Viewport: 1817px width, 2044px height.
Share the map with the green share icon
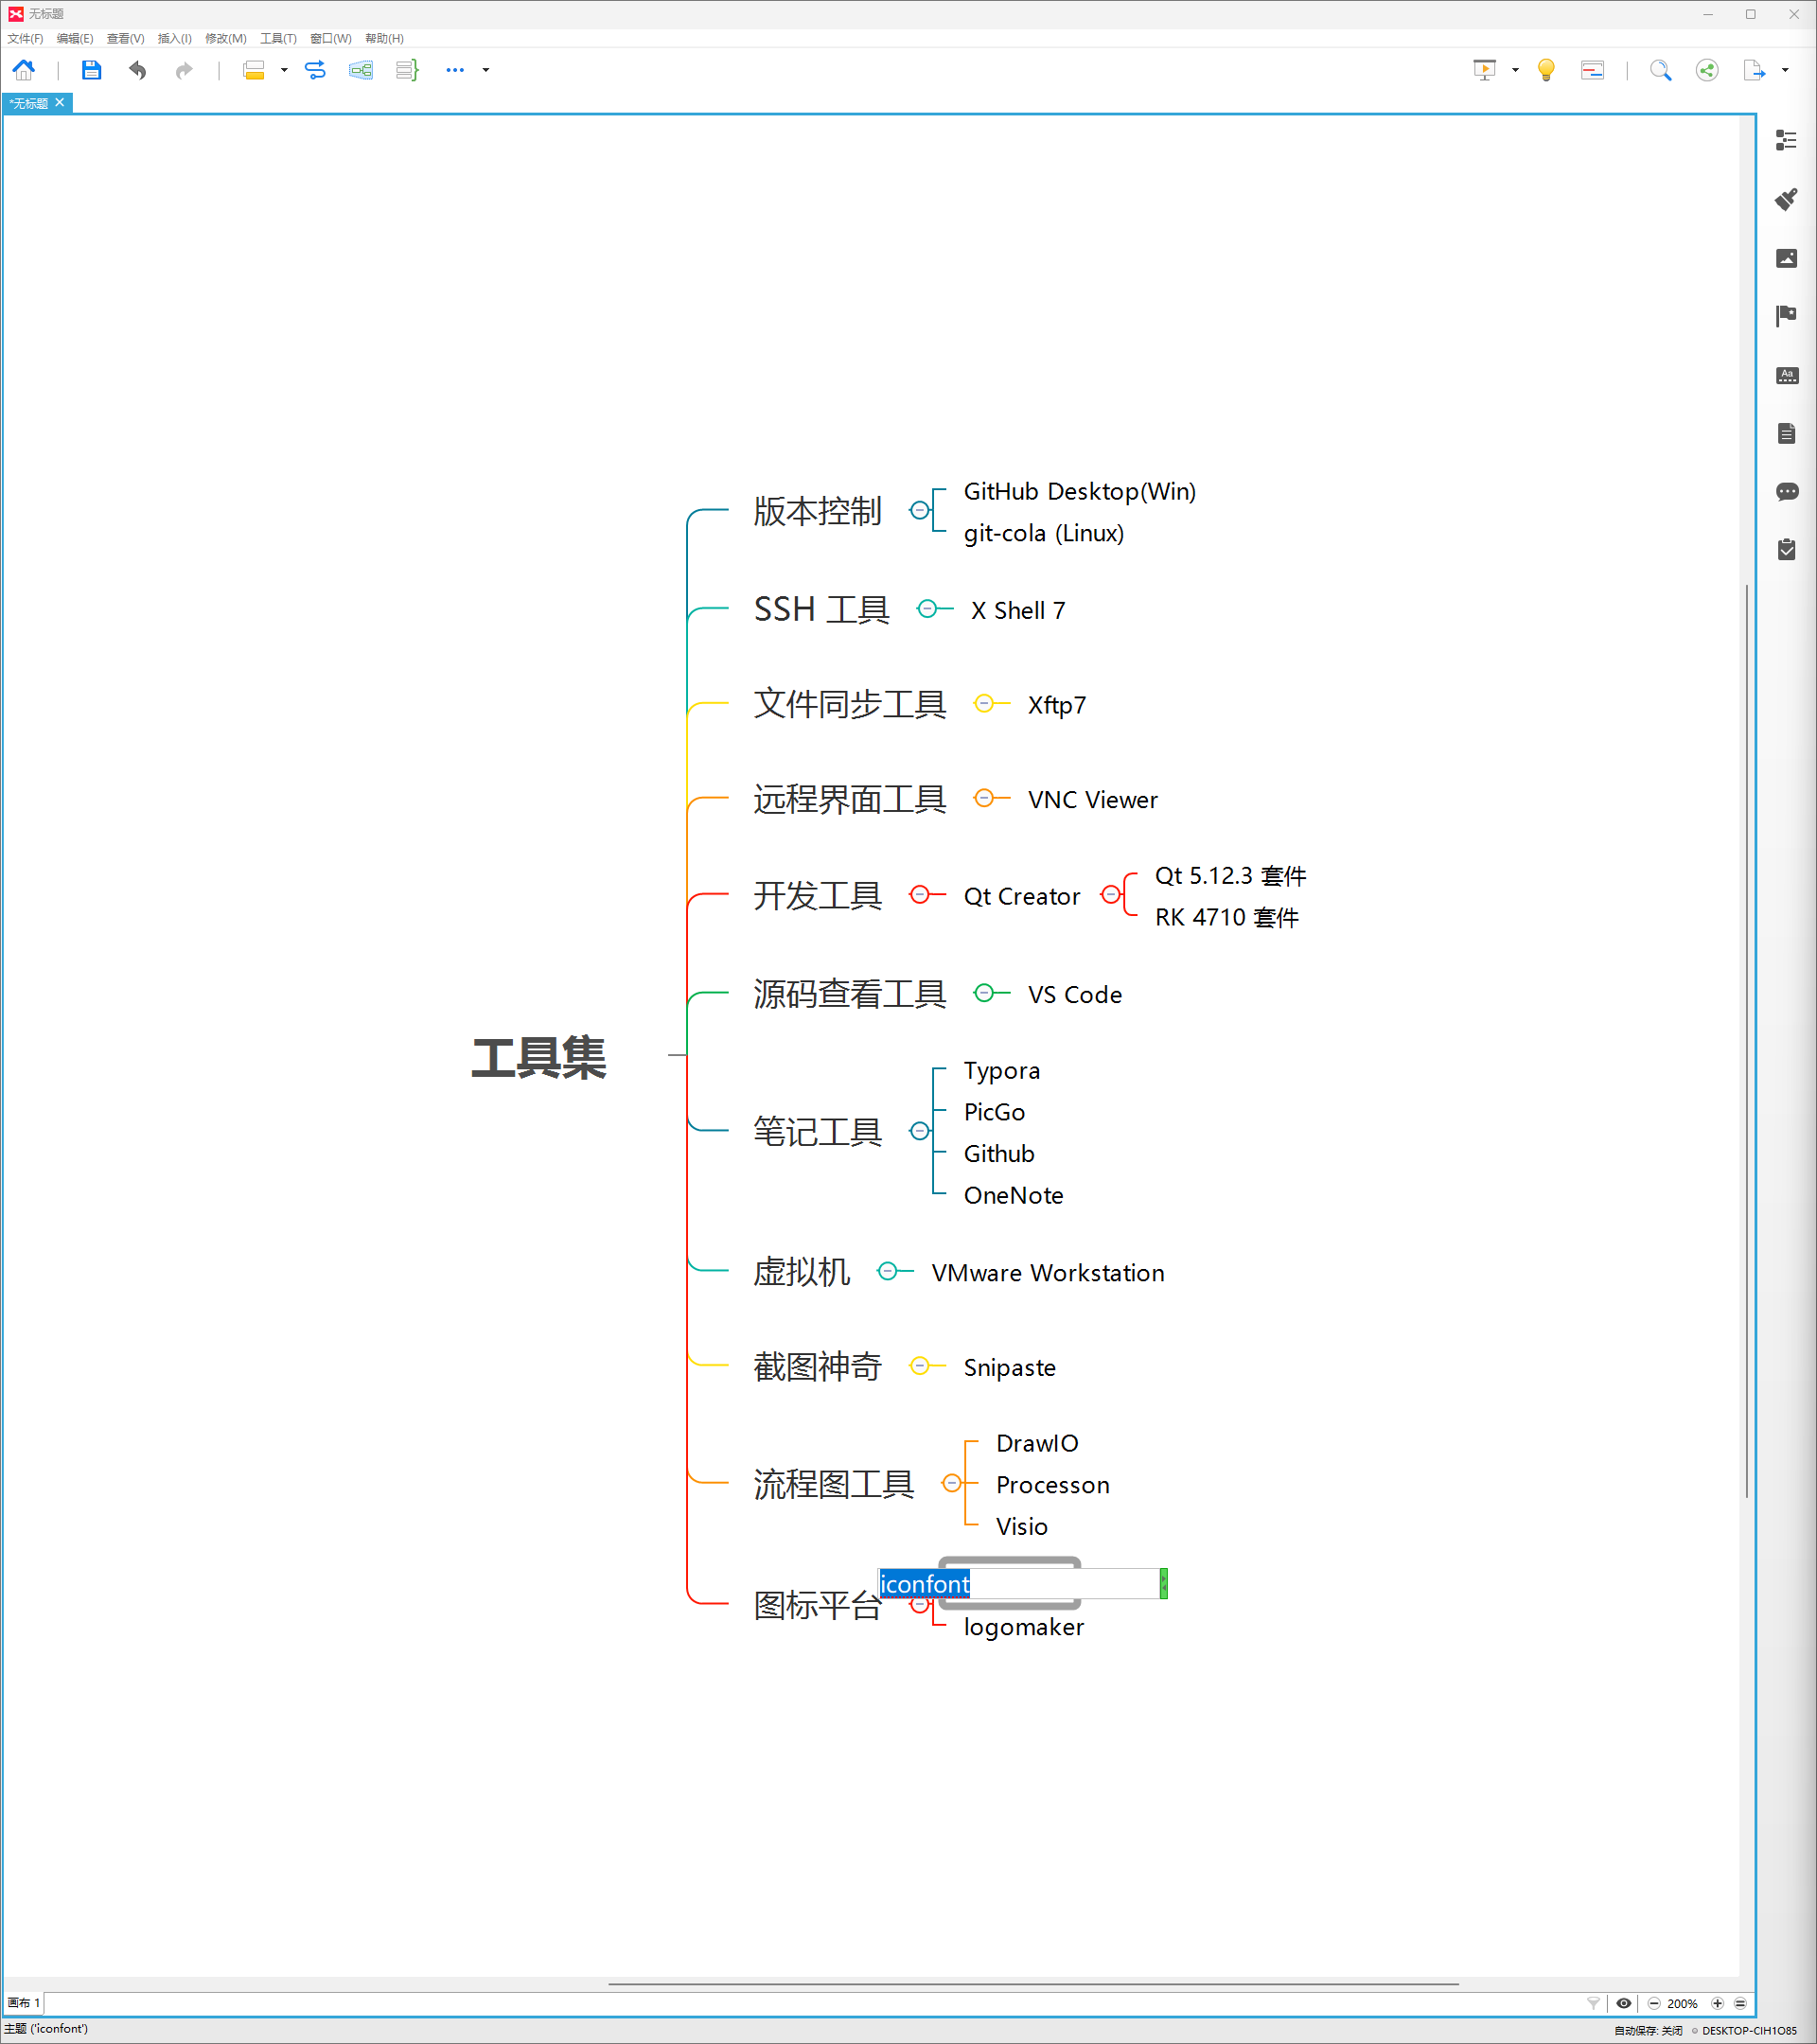pyautogui.click(x=1707, y=70)
